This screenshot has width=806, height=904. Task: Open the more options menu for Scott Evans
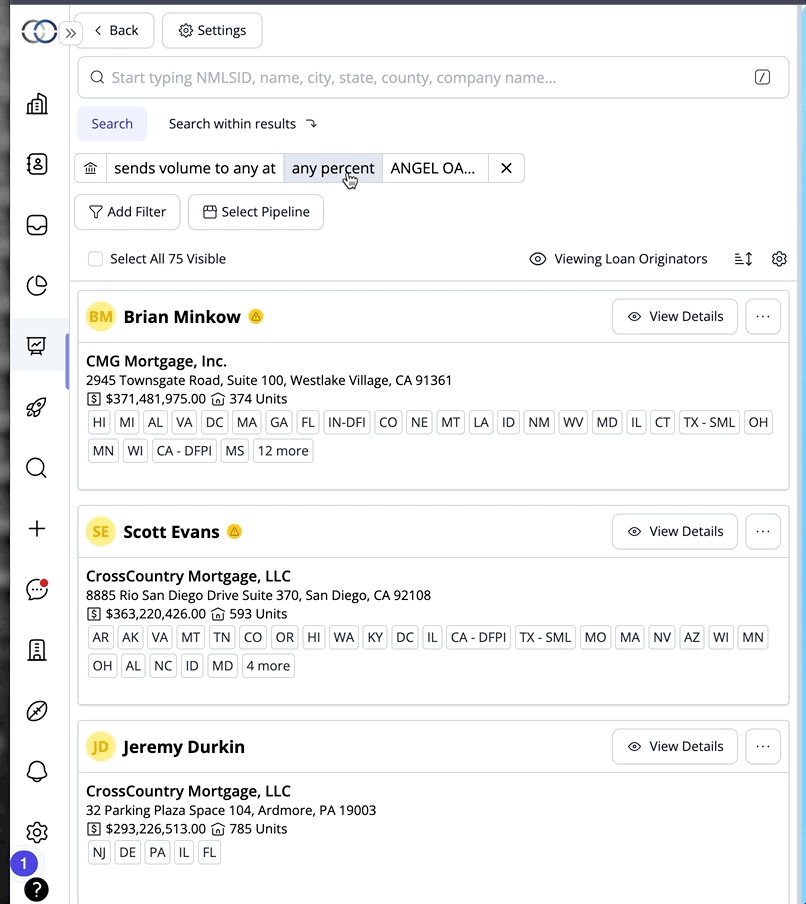(x=763, y=532)
